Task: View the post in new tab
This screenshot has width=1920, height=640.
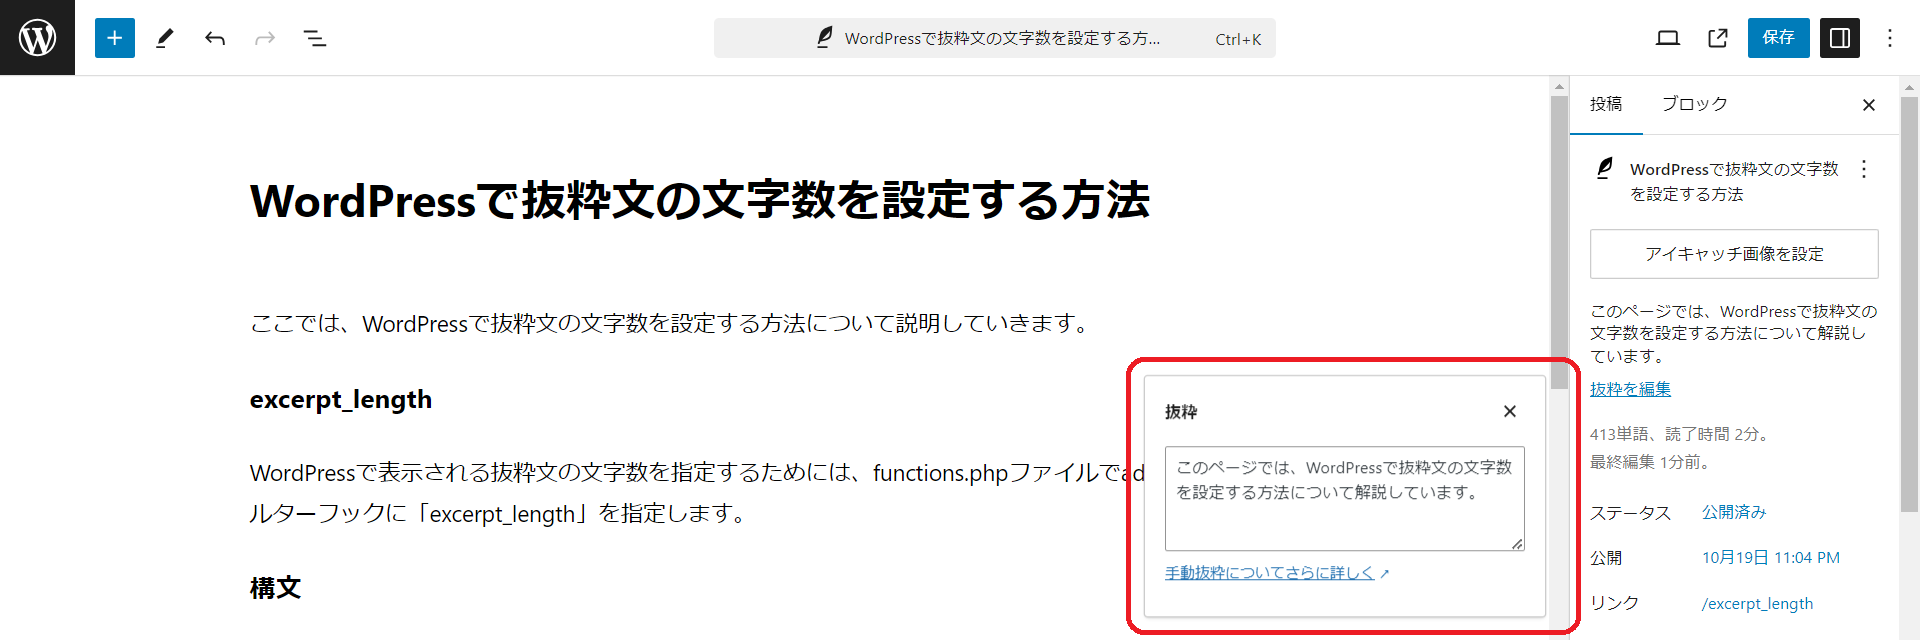Action: pyautogui.click(x=1718, y=38)
